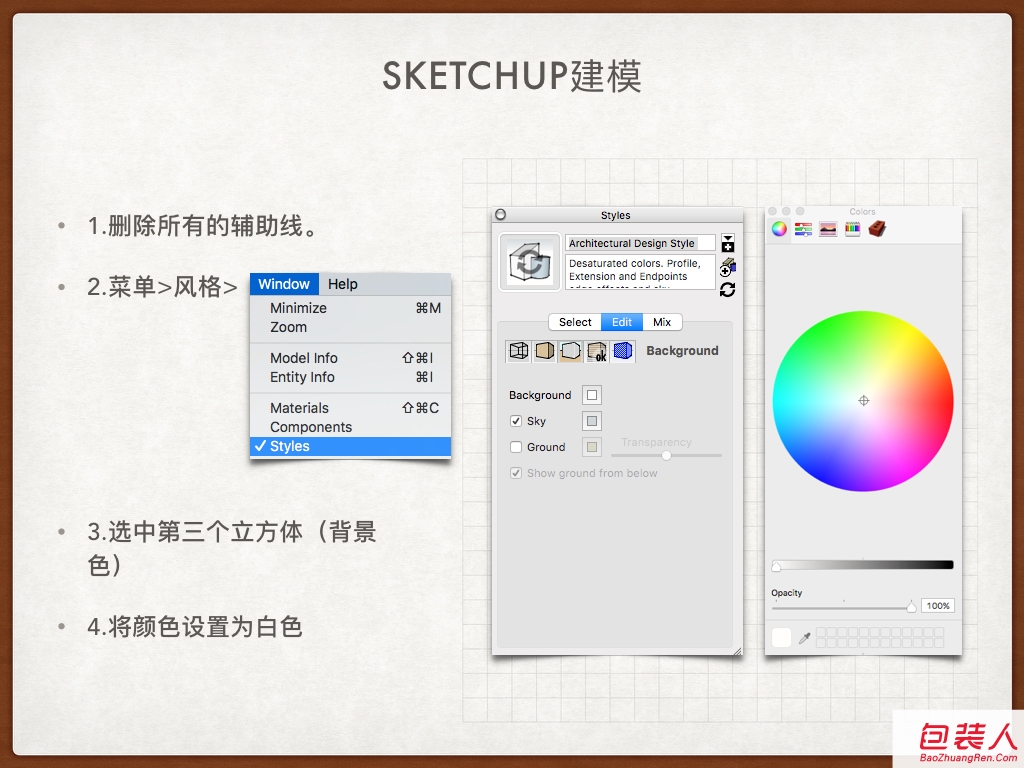Click the eyedropper color picker icon
Screen dimensions: 1024x768
pos(805,638)
